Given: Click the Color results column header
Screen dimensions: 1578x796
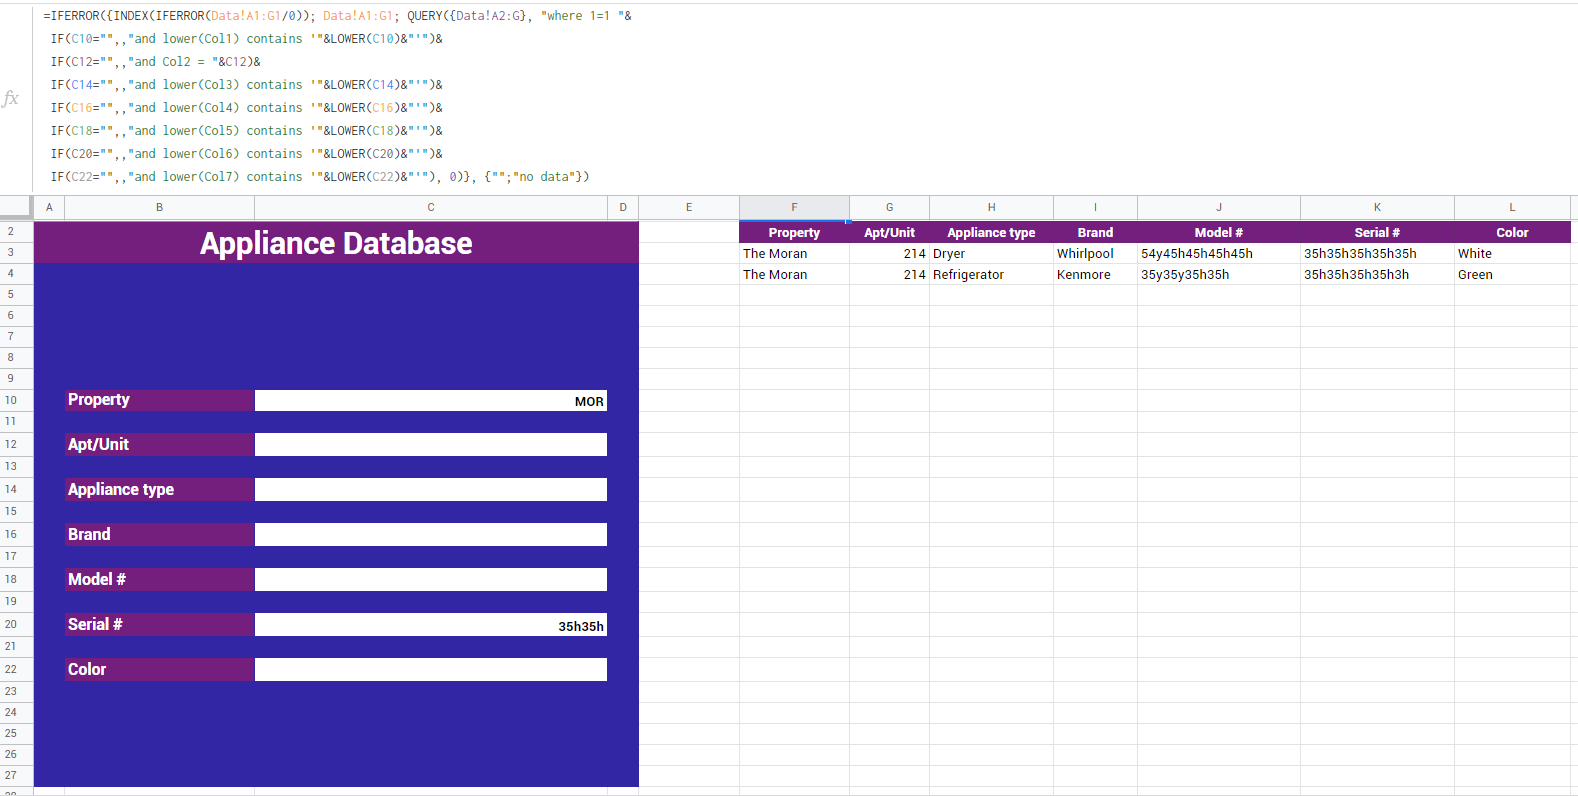Looking at the screenshot, I should [x=1512, y=232].
